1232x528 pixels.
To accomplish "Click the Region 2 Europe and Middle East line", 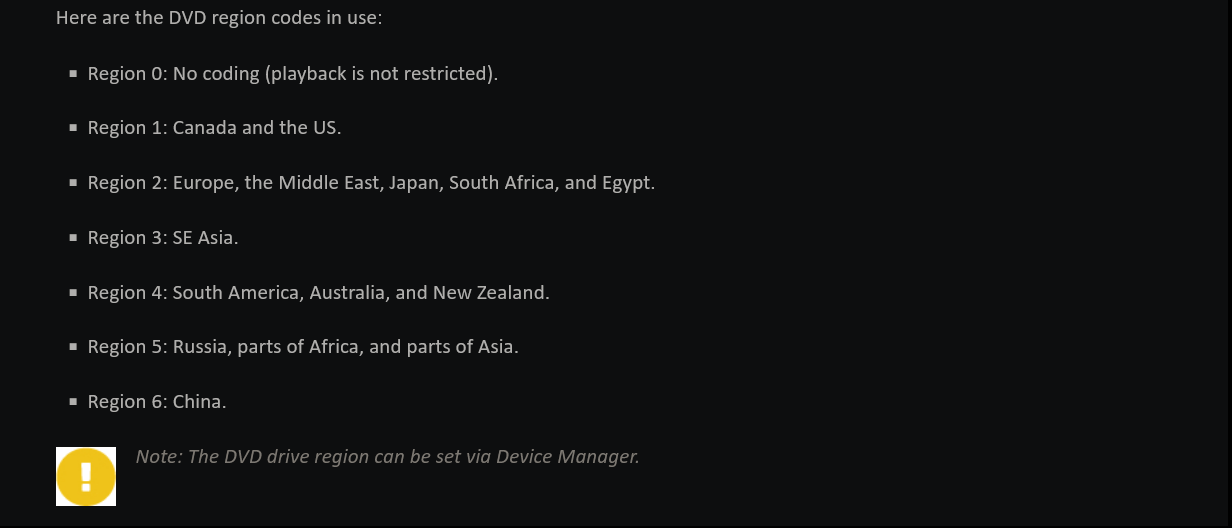I will coord(372,183).
